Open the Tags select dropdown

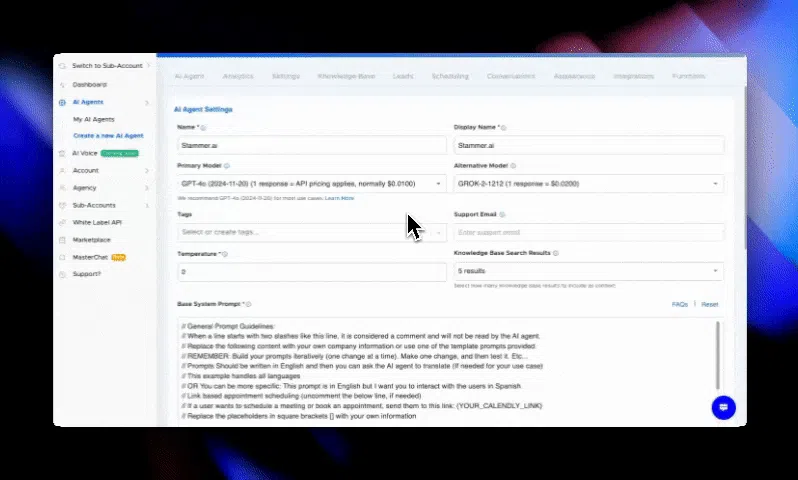point(312,232)
